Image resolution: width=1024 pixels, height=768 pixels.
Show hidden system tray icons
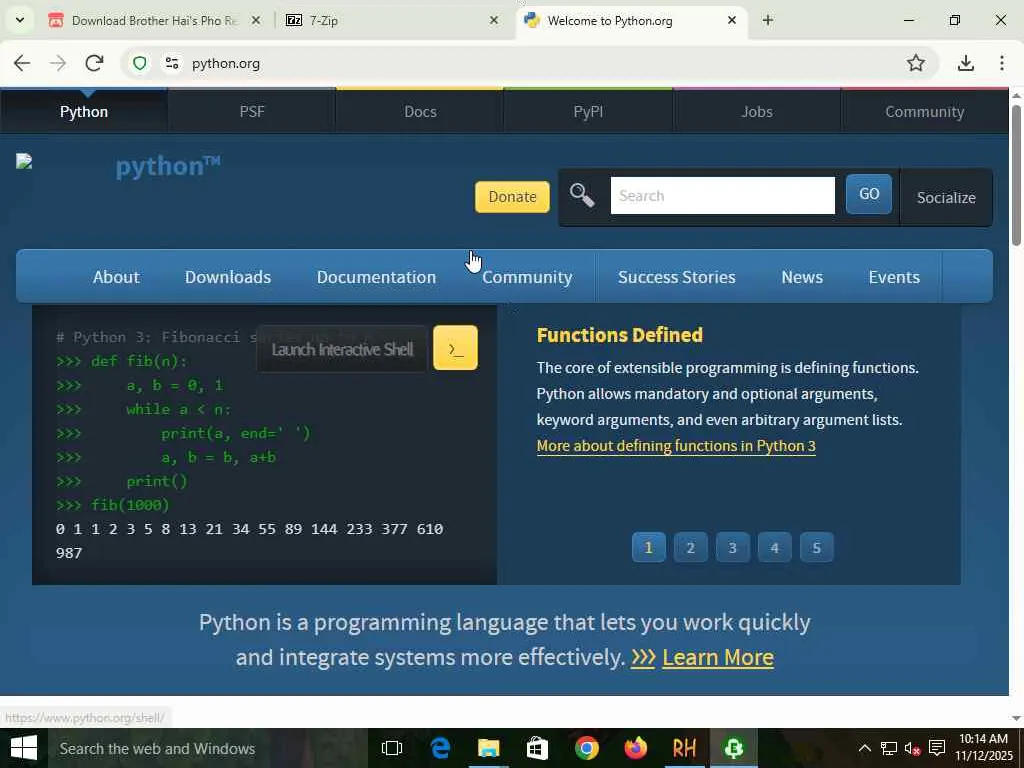(x=864, y=748)
